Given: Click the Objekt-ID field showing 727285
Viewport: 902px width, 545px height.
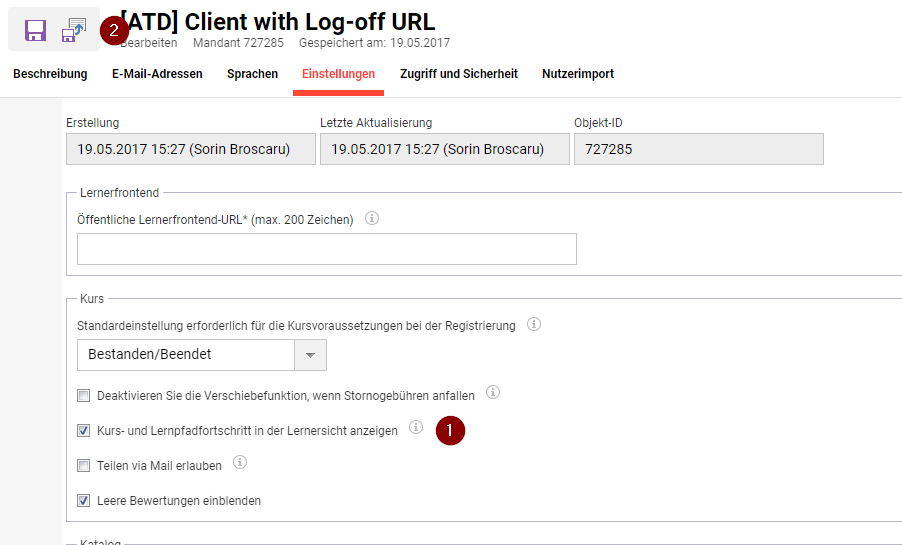Looking at the screenshot, I should click(x=698, y=150).
